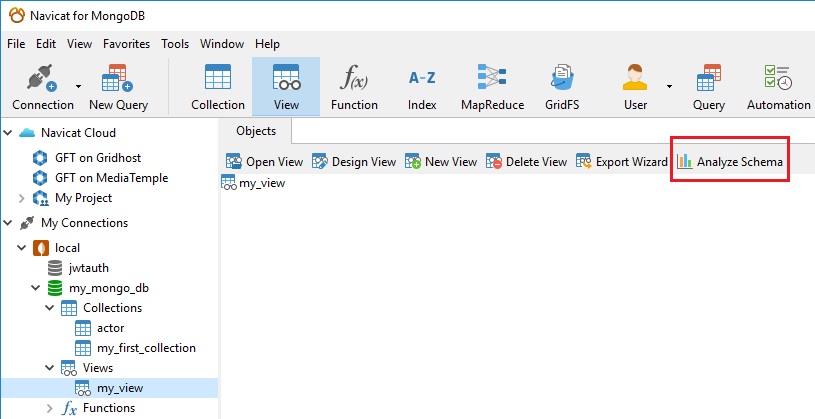Click the Analyze Schema button

(729, 162)
